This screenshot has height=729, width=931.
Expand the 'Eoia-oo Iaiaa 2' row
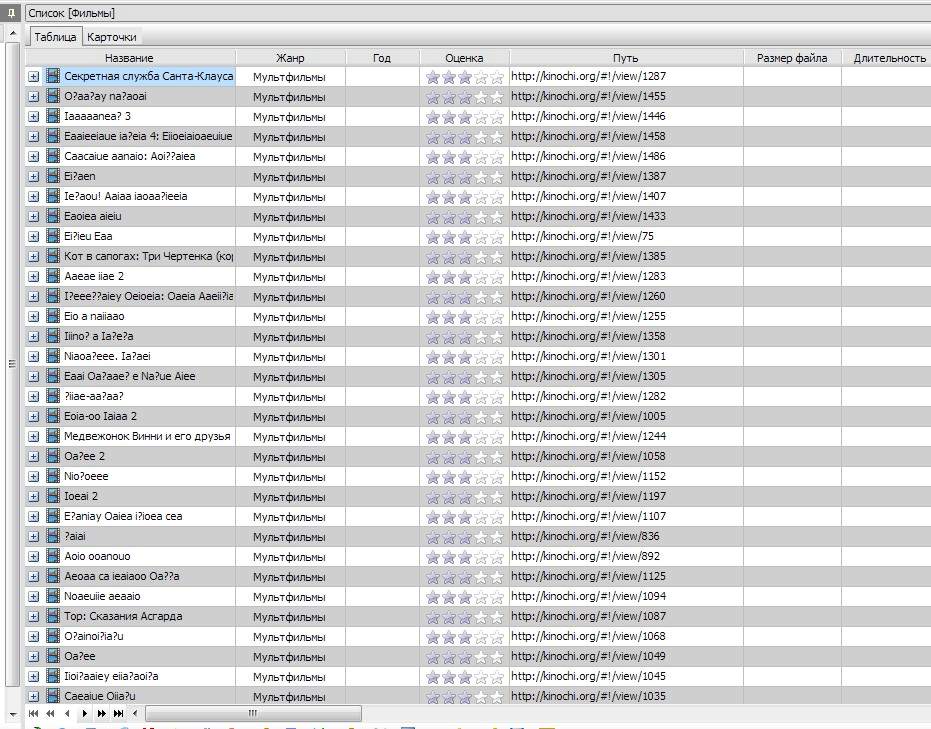pyautogui.click(x=34, y=417)
